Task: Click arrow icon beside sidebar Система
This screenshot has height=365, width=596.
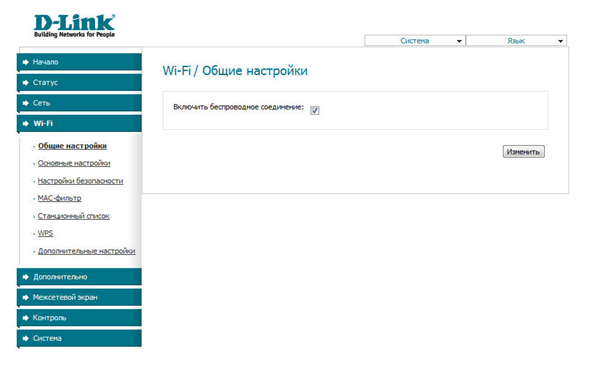Action: 25,338
